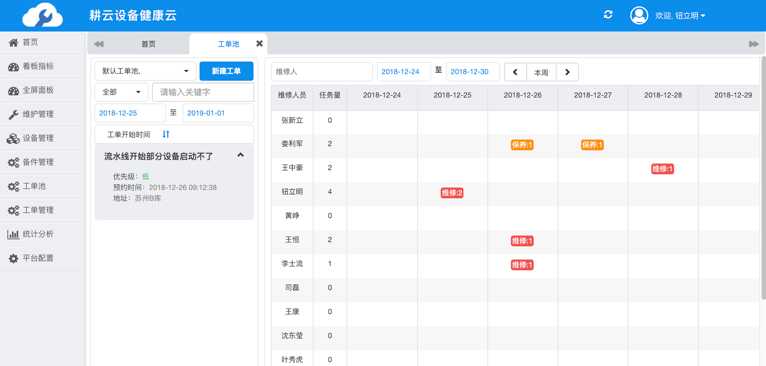Click the 2018-12-30 schedule end date
The height and width of the screenshot is (366, 766).
pyautogui.click(x=472, y=72)
